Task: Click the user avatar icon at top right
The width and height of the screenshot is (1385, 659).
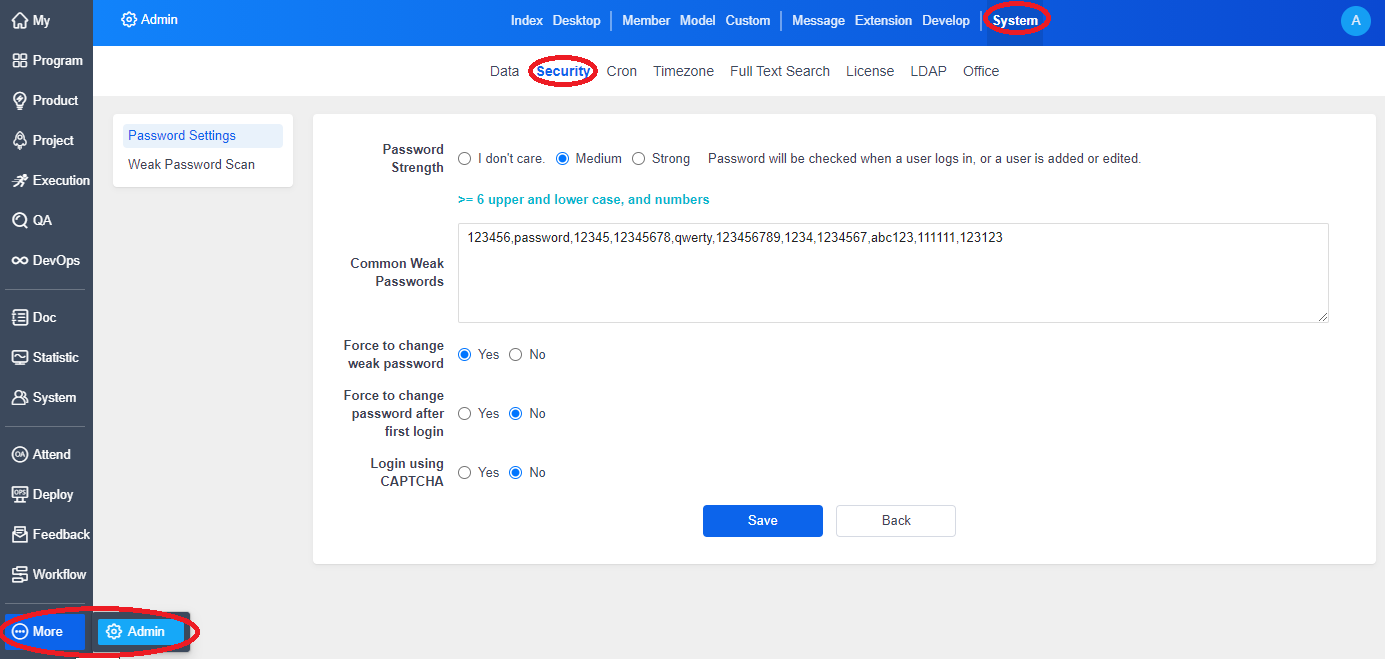Action: [1355, 20]
